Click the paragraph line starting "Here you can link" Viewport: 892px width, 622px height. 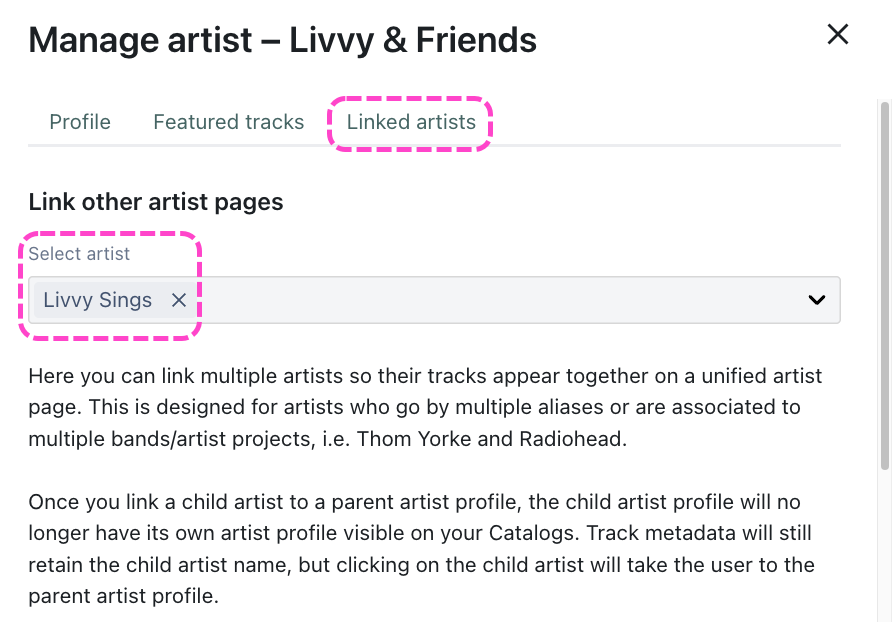click(x=425, y=377)
